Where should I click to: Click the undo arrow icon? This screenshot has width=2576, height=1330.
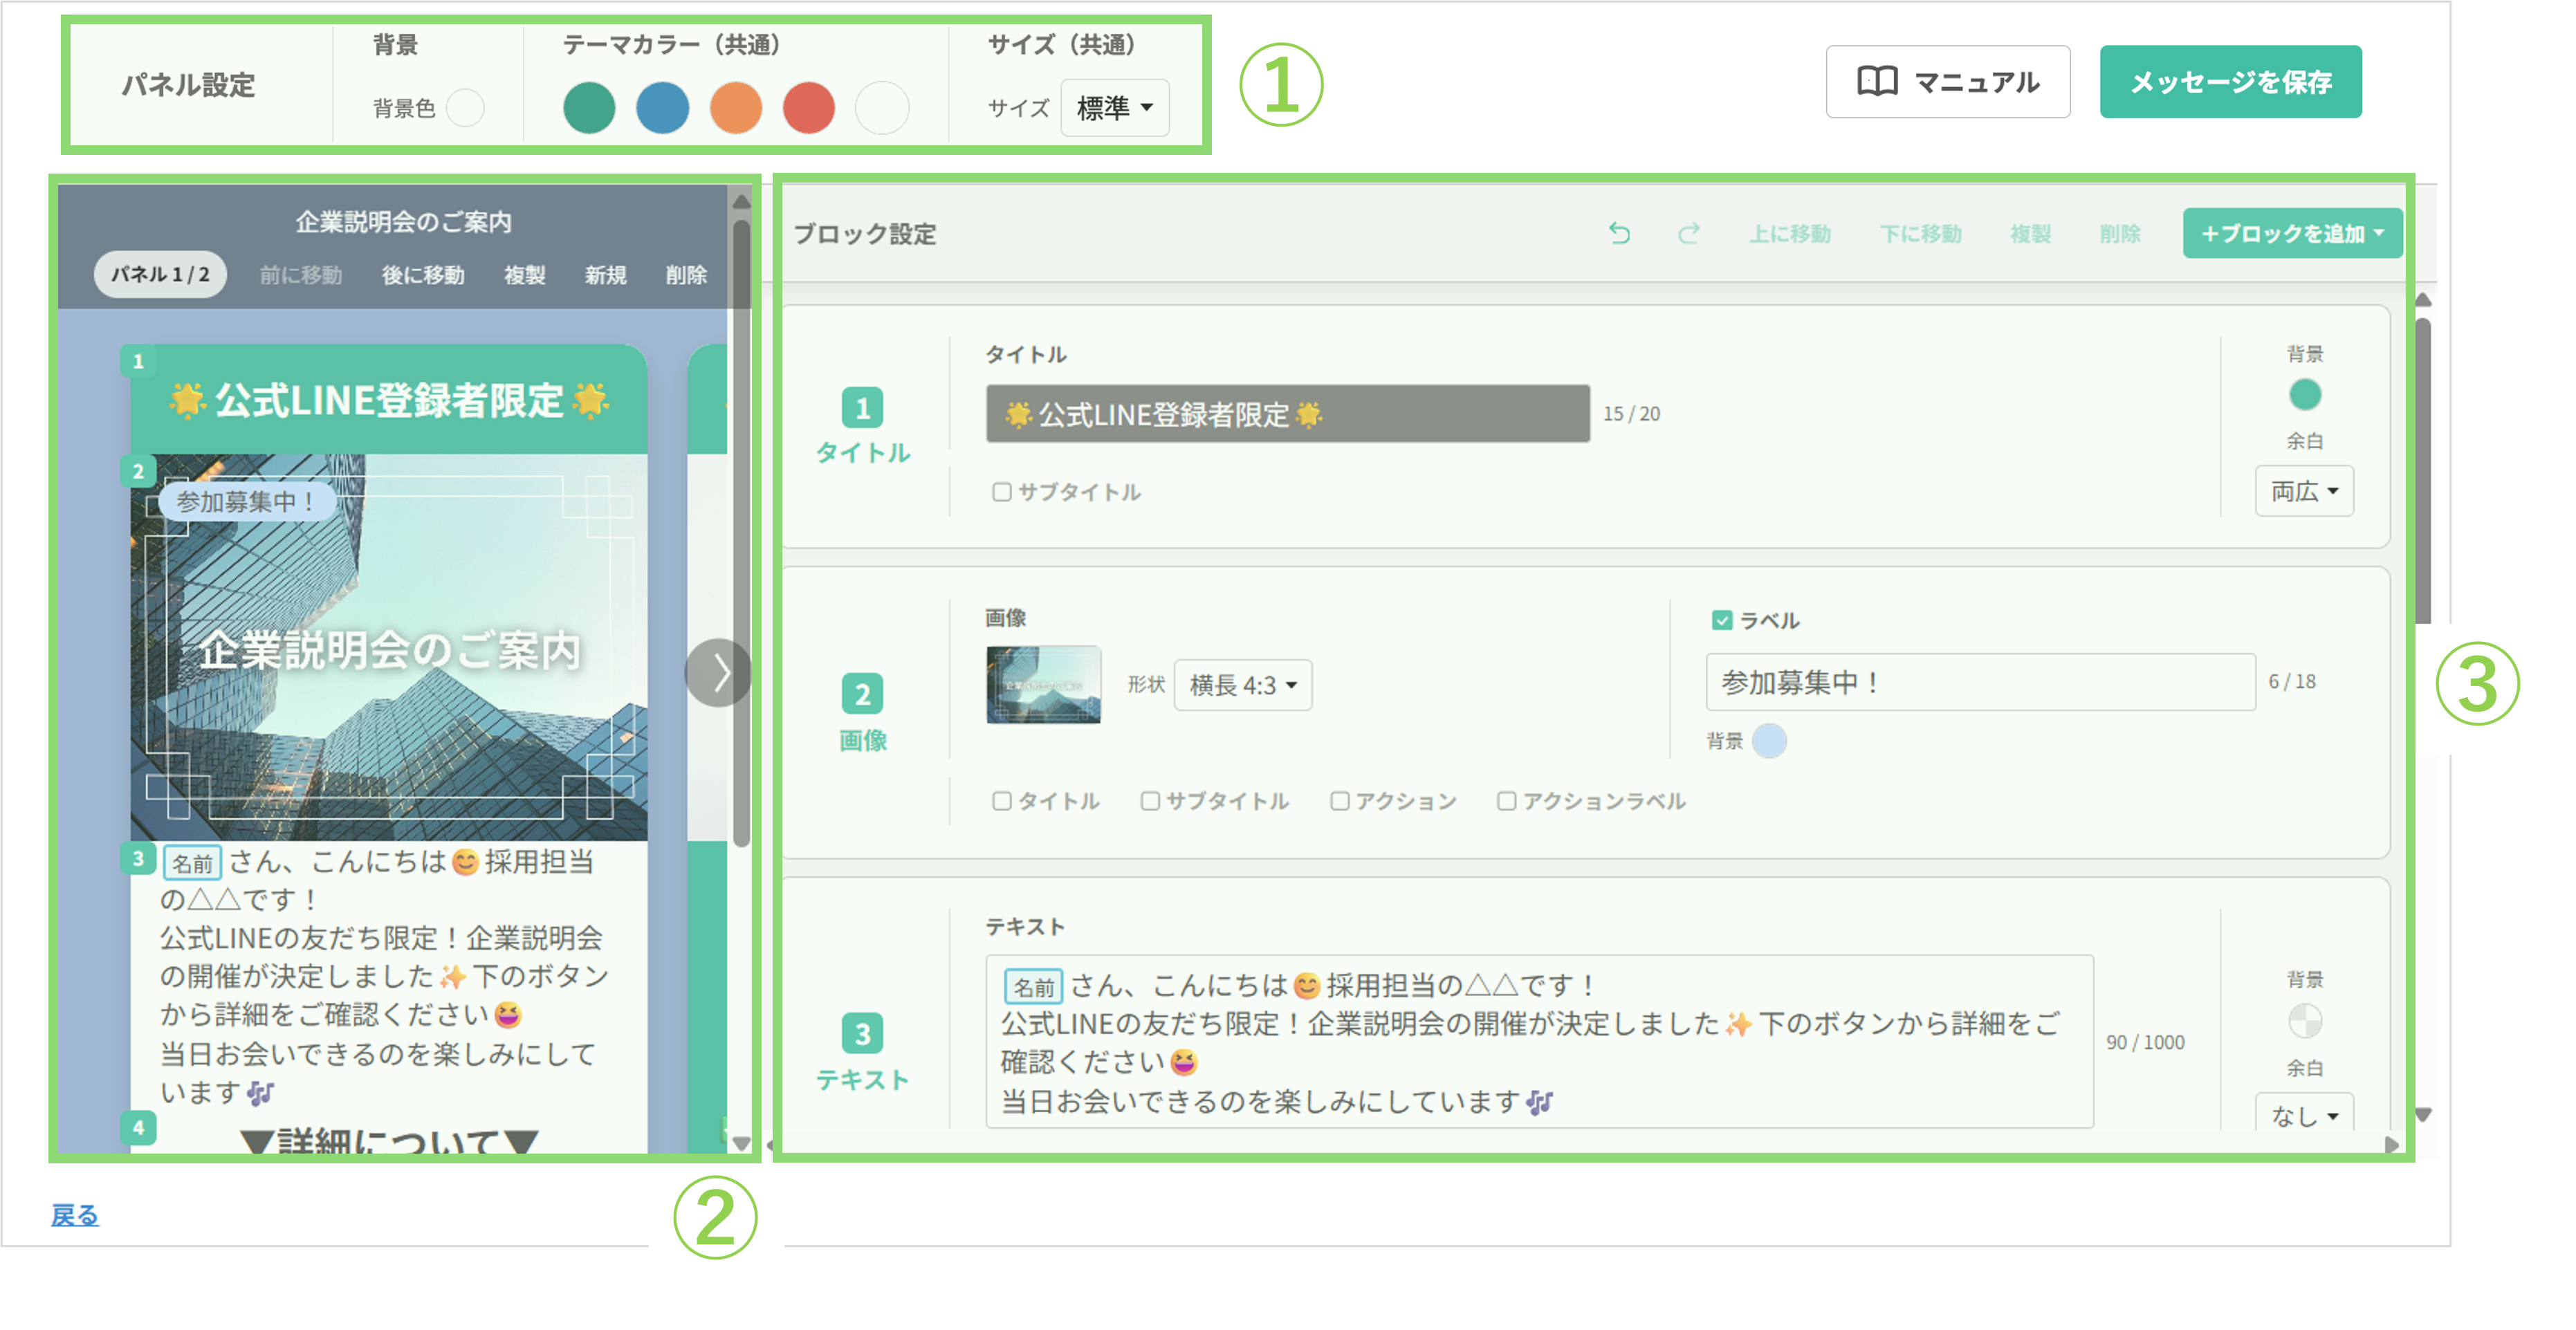coord(1619,233)
